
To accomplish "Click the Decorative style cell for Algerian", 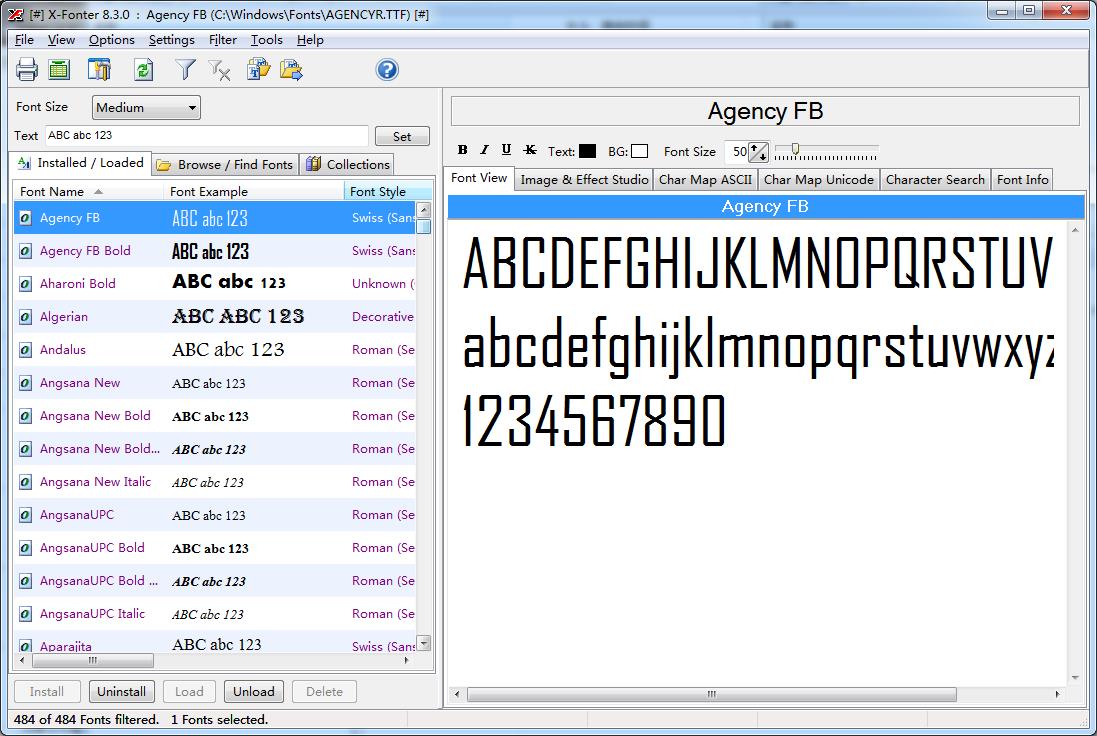I will 383,317.
